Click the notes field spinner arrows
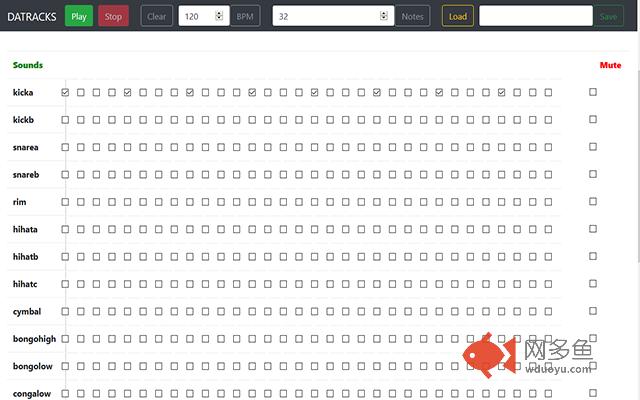Image resolution: width=640 pixels, height=400 pixels. [384, 16]
